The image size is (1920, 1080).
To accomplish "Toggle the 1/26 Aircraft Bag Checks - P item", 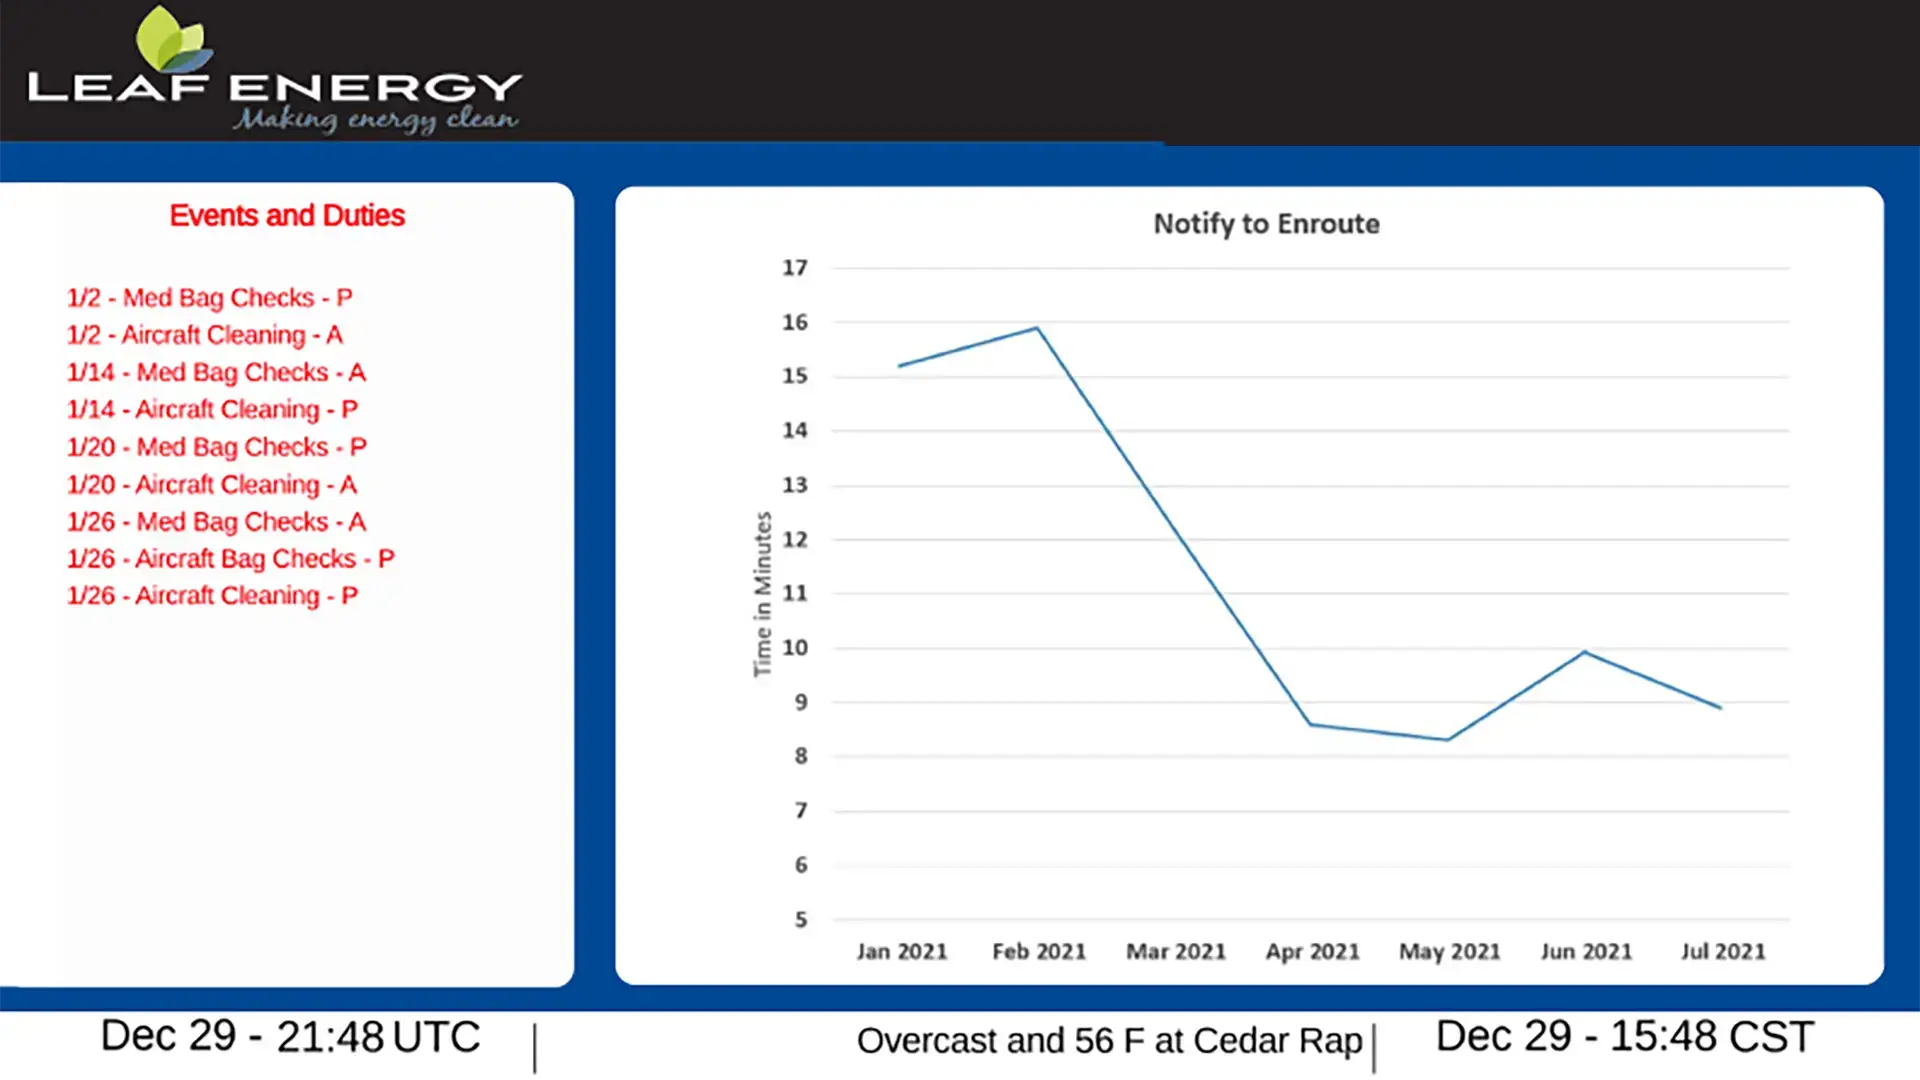I will click(229, 558).
